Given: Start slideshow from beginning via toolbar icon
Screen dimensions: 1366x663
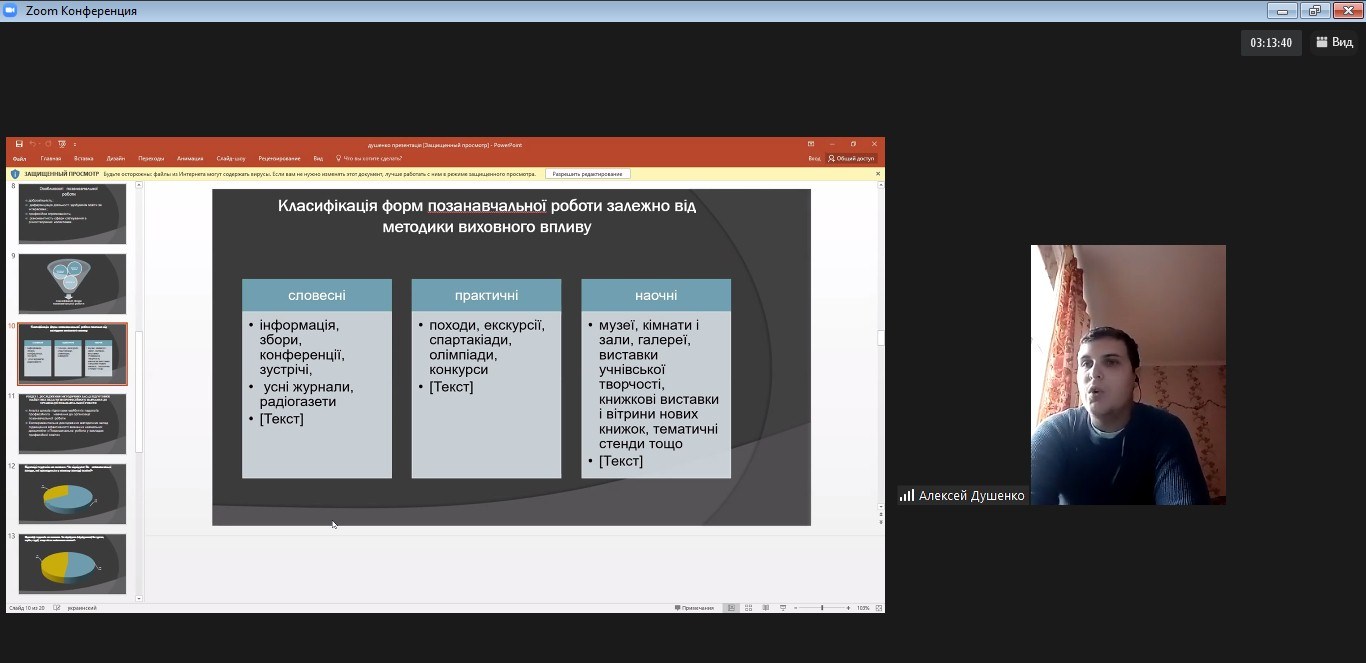Looking at the screenshot, I should pyautogui.click(x=62, y=144).
